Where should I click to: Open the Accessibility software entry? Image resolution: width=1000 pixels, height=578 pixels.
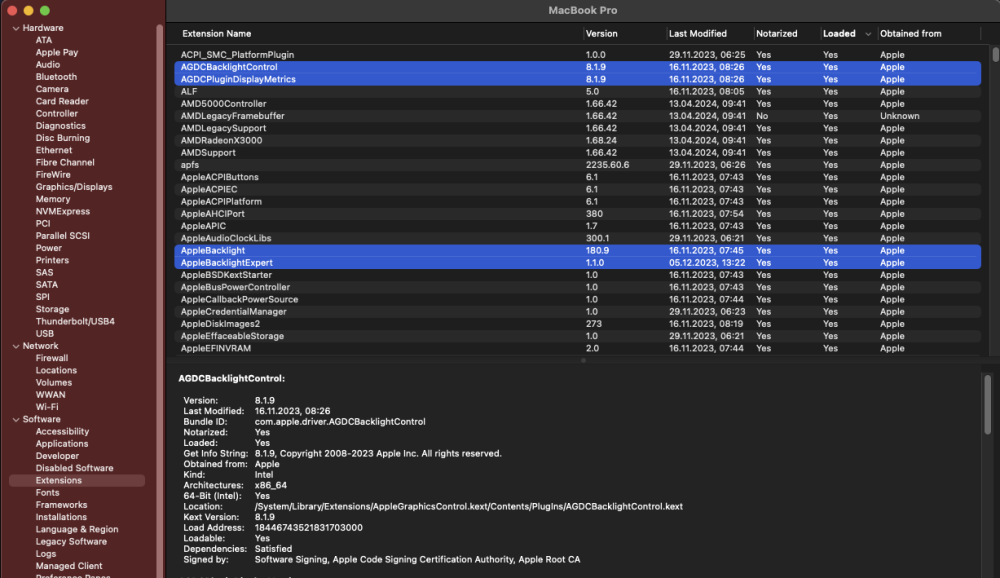62,431
